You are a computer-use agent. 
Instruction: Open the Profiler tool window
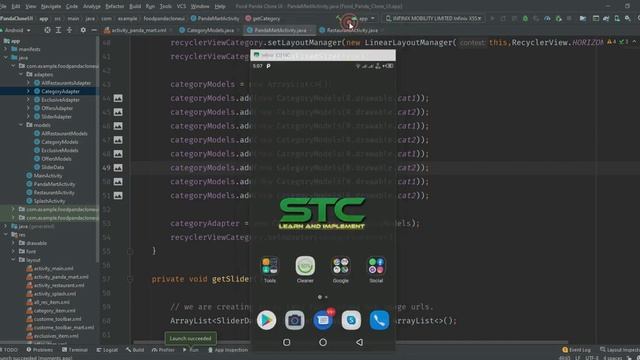point(163,350)
